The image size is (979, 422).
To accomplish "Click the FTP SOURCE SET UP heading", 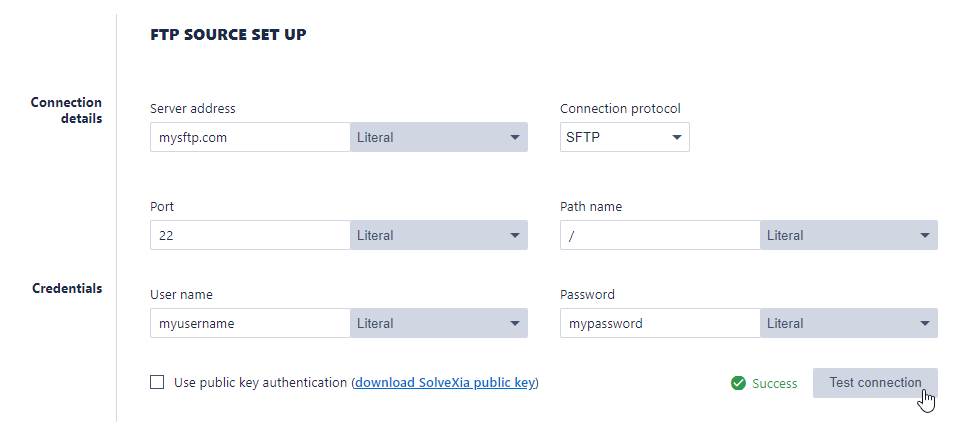I will (x=228, y=35).
